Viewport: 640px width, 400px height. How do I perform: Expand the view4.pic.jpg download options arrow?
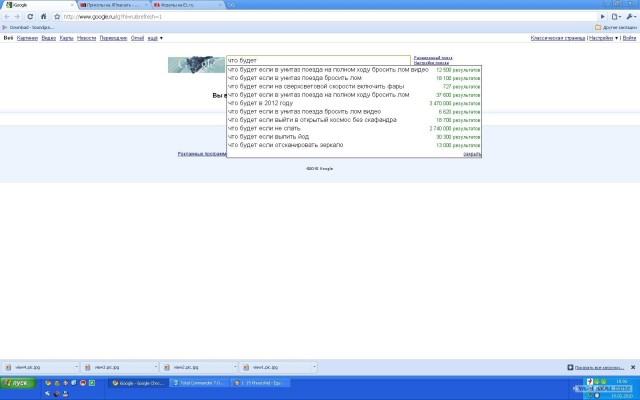click(x=76, y=367)
